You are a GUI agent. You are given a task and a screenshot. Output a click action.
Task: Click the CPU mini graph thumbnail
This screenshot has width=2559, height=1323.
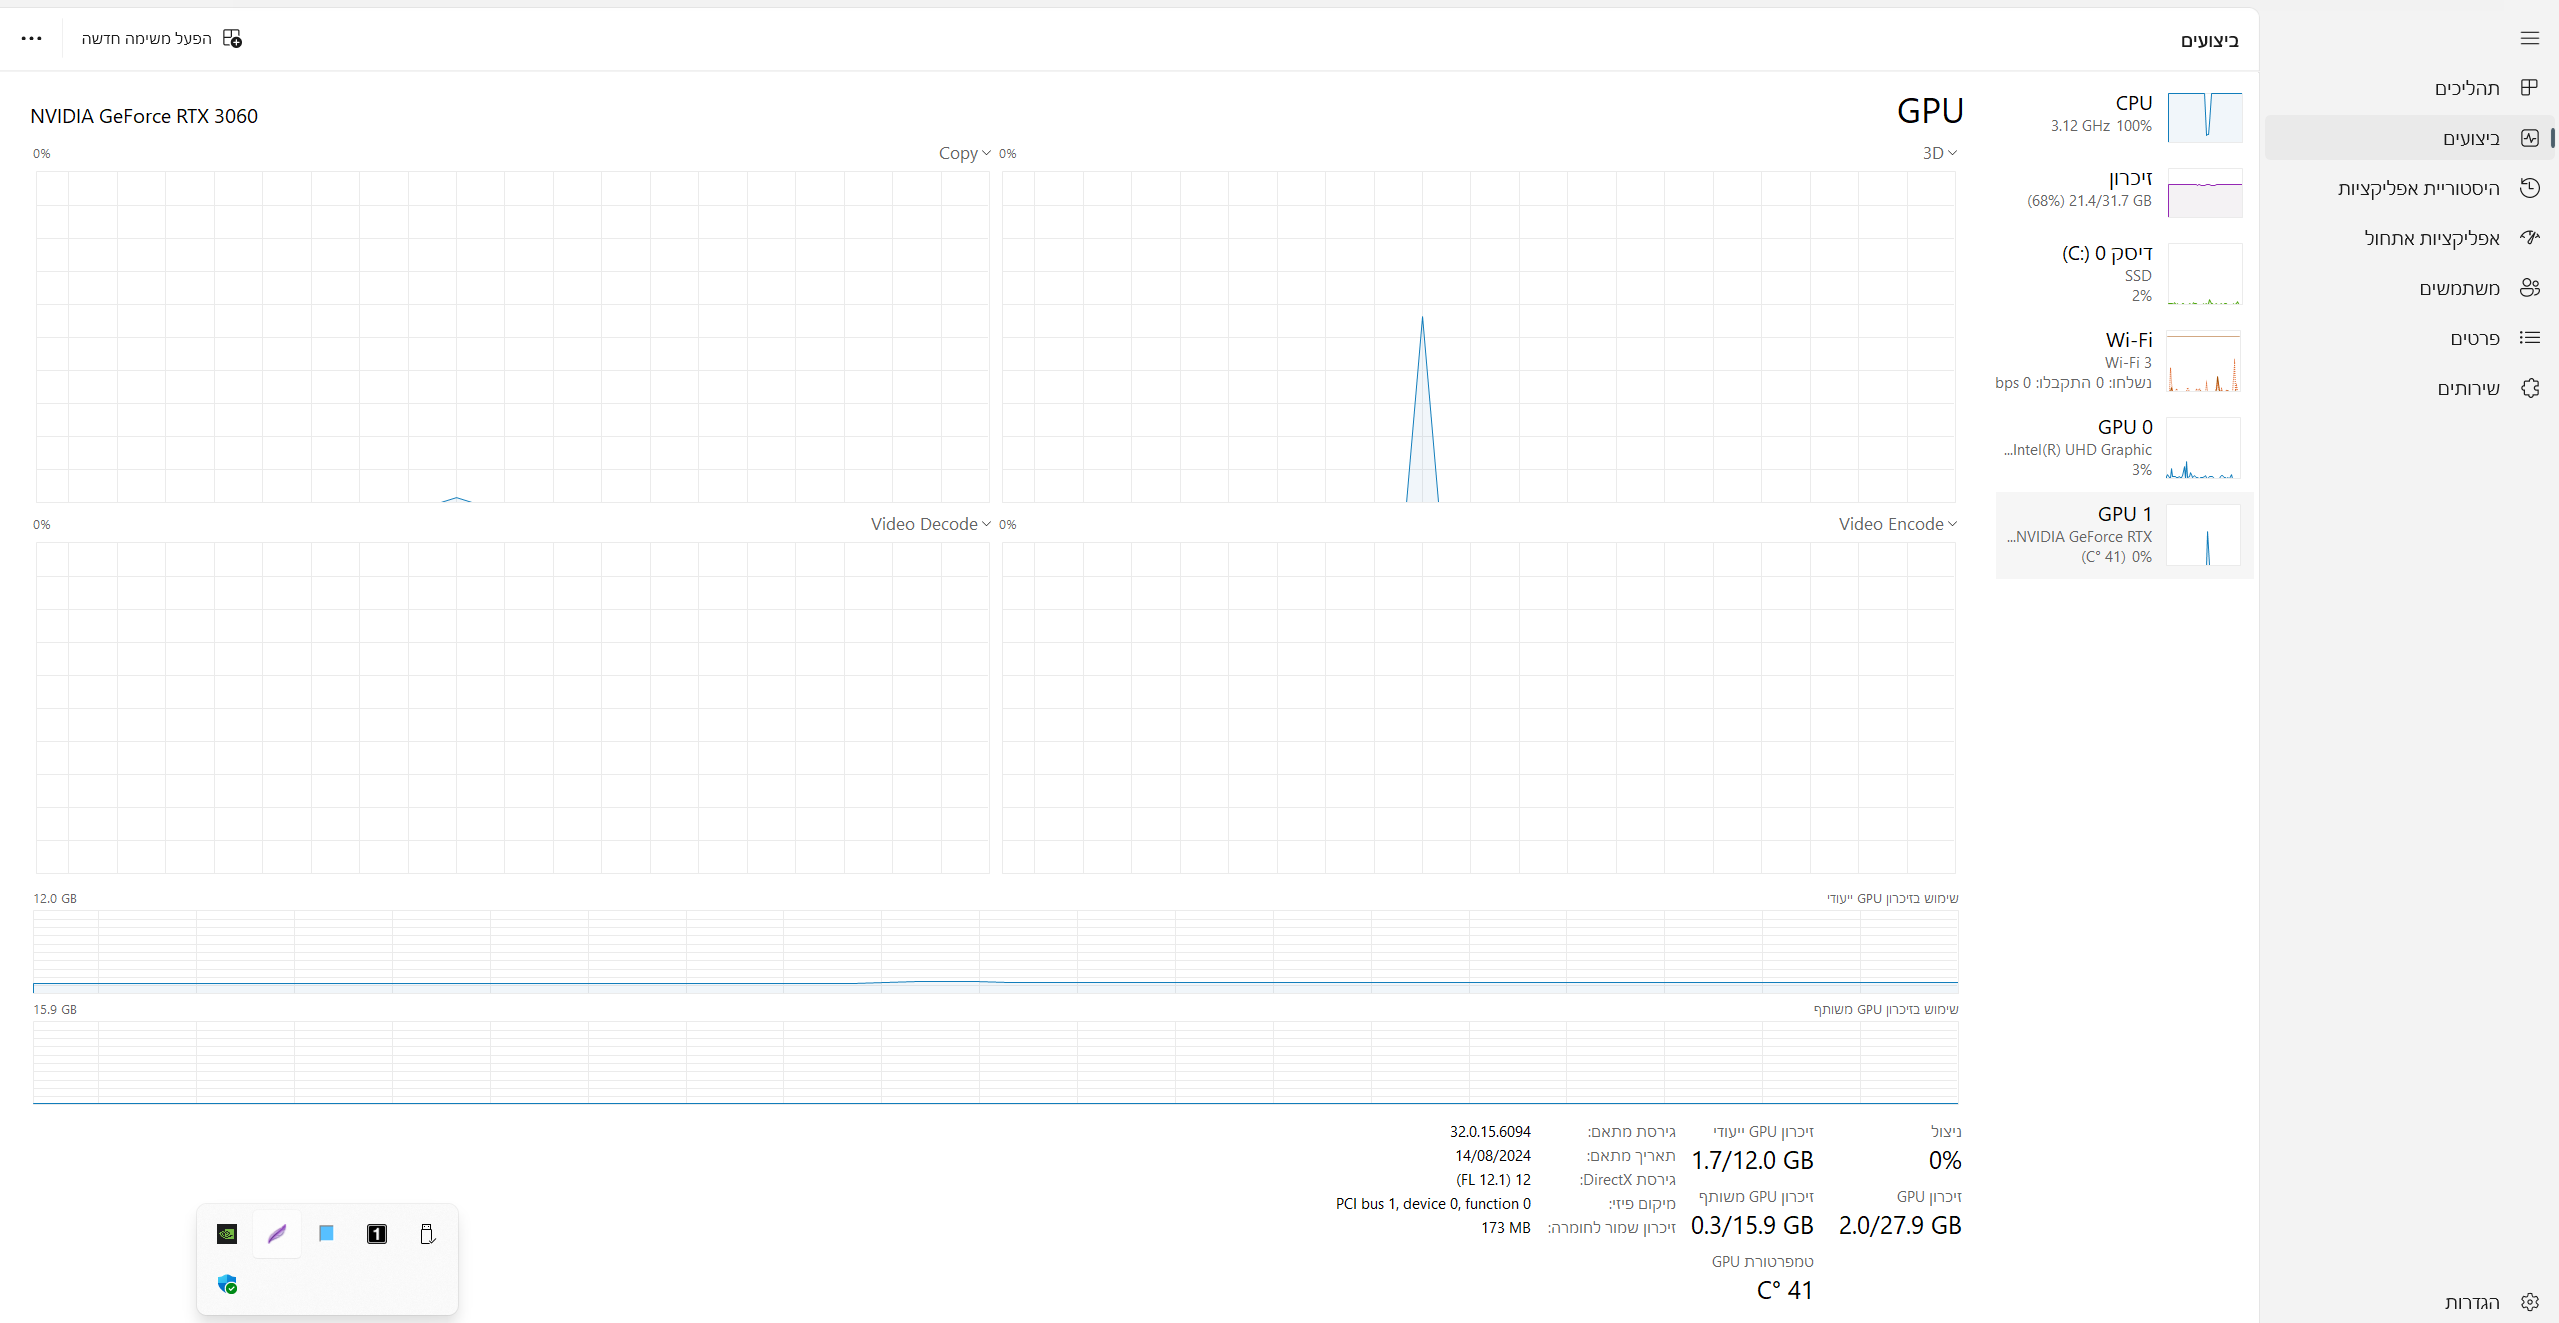click(x=2205, y=117)
